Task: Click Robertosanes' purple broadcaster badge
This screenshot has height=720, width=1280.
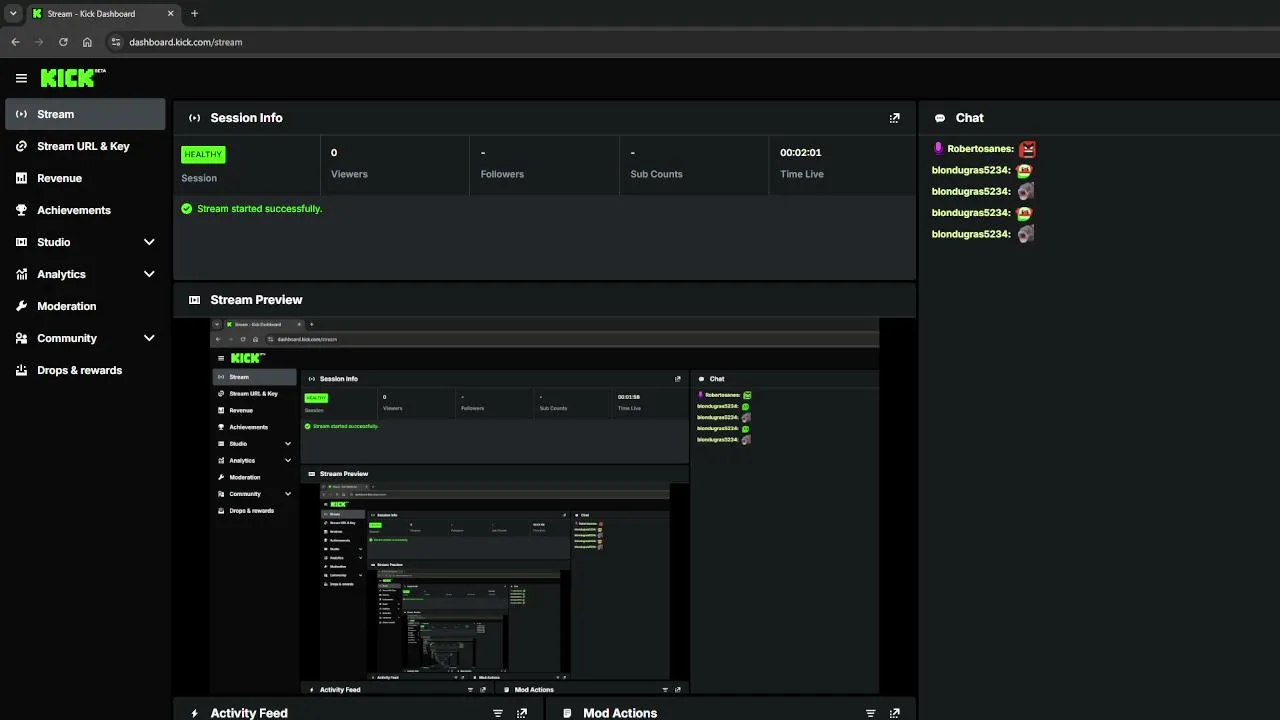Action: (x=938, y=148)
